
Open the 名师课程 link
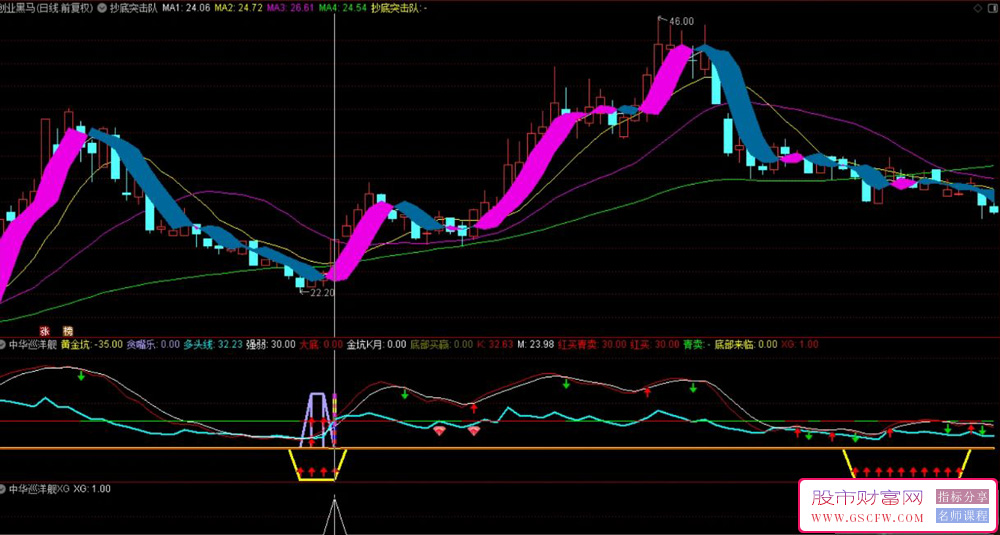(x=962, y=515)
